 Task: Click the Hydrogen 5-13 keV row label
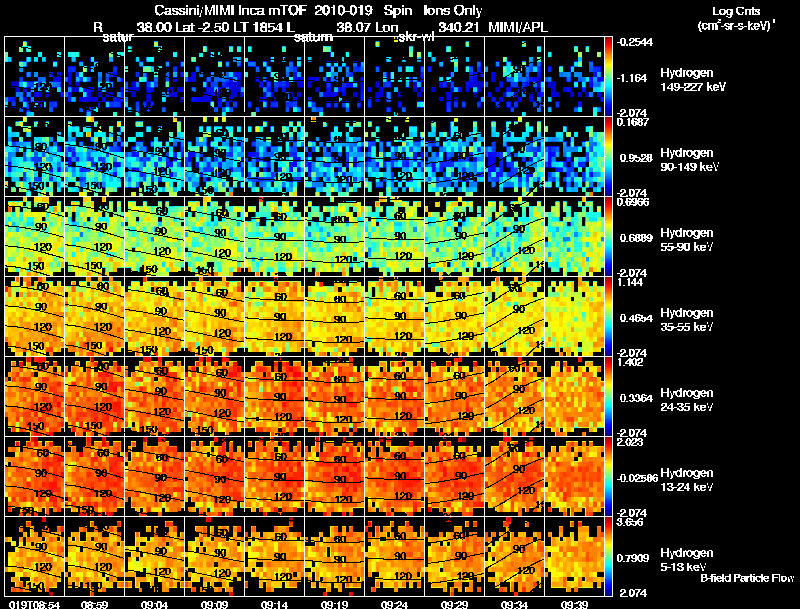pyautogui.click(x=687, y=560)
